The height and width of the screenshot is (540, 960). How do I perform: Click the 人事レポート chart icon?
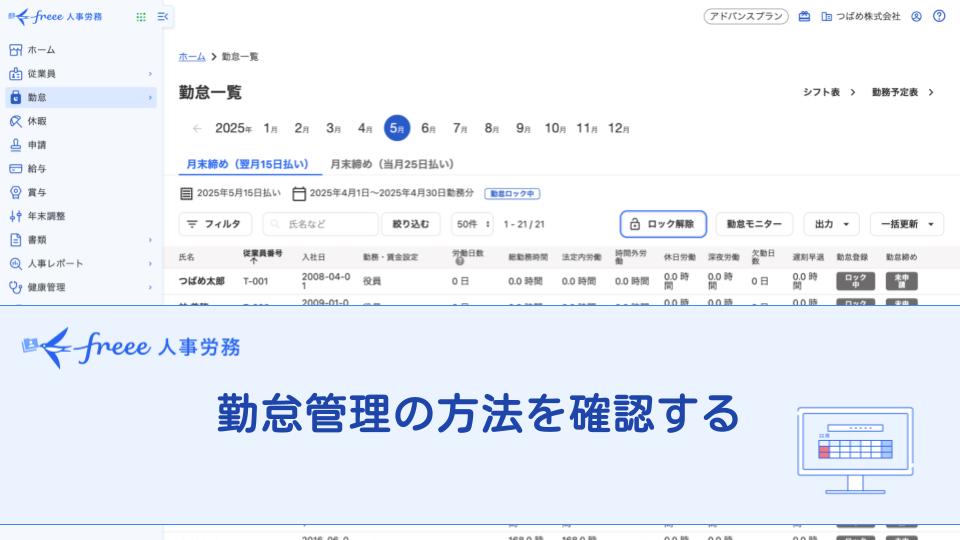[x=16, y=264]
